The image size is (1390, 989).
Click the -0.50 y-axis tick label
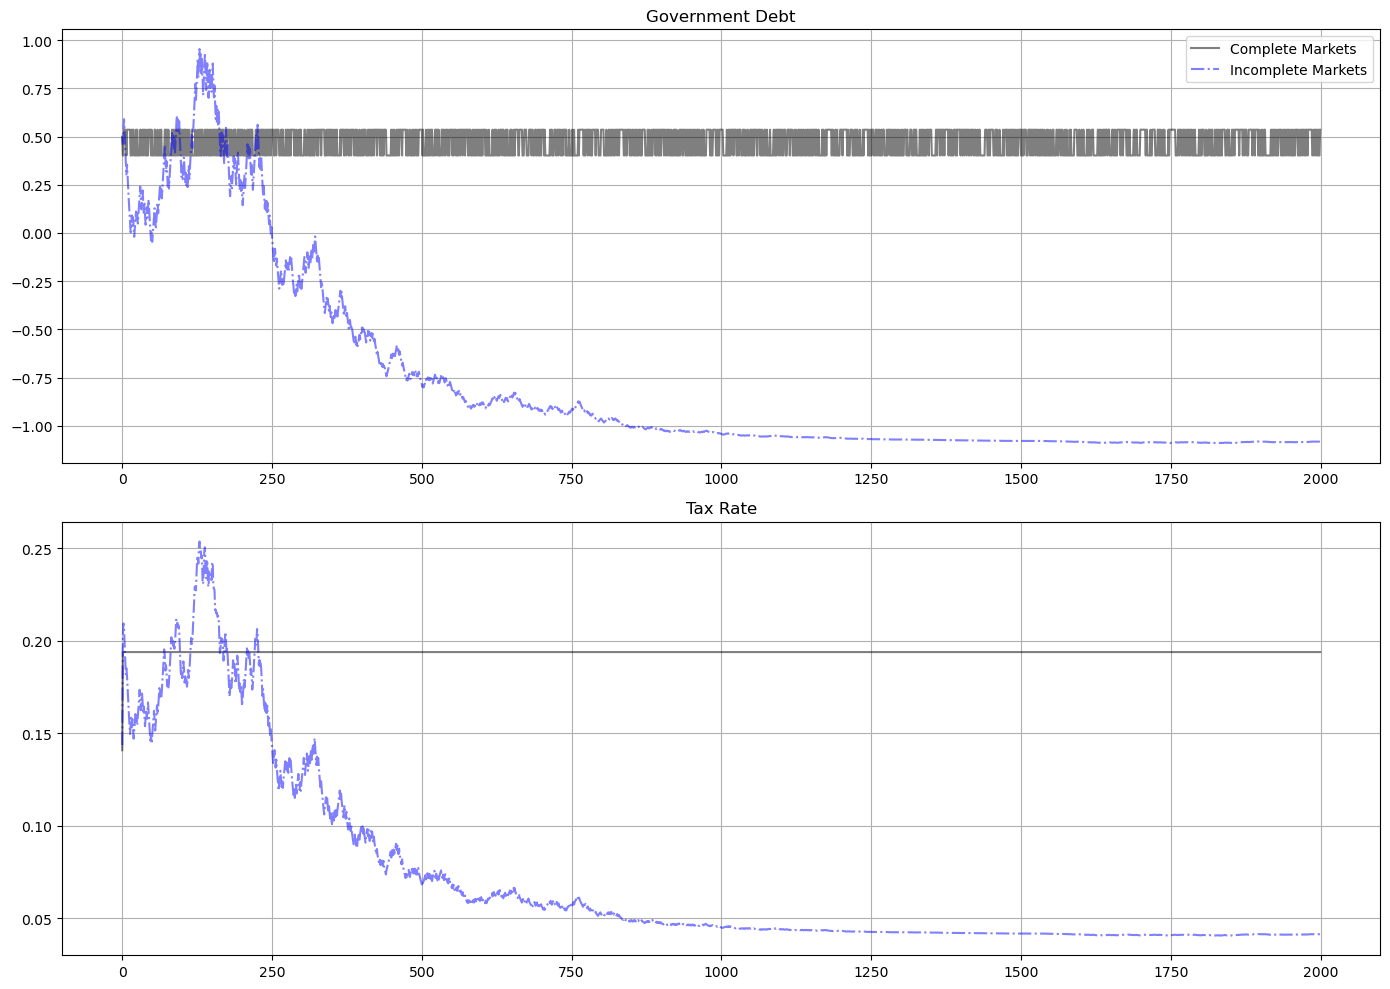coord(31,330)
